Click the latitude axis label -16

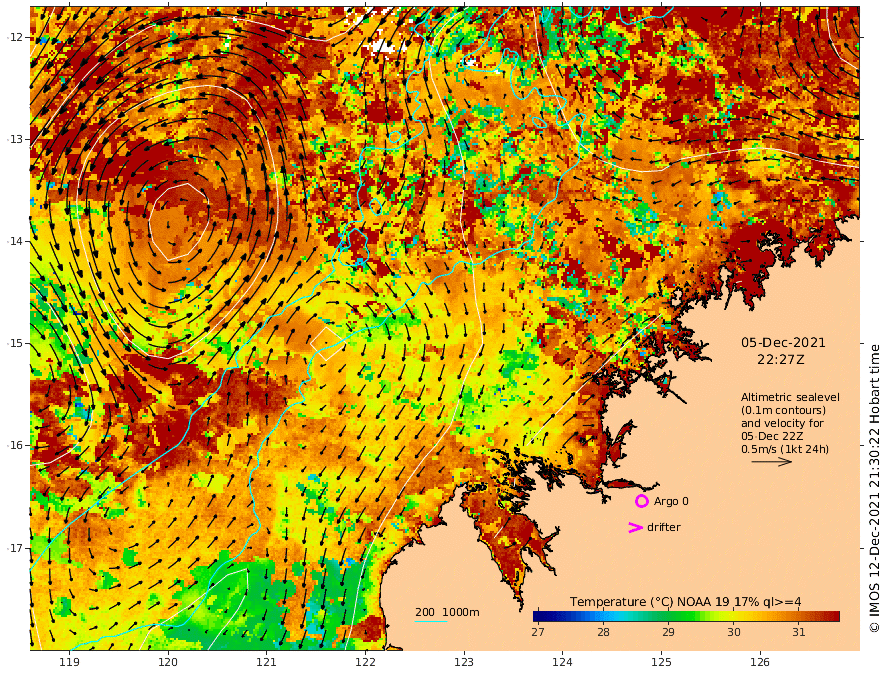16,445
